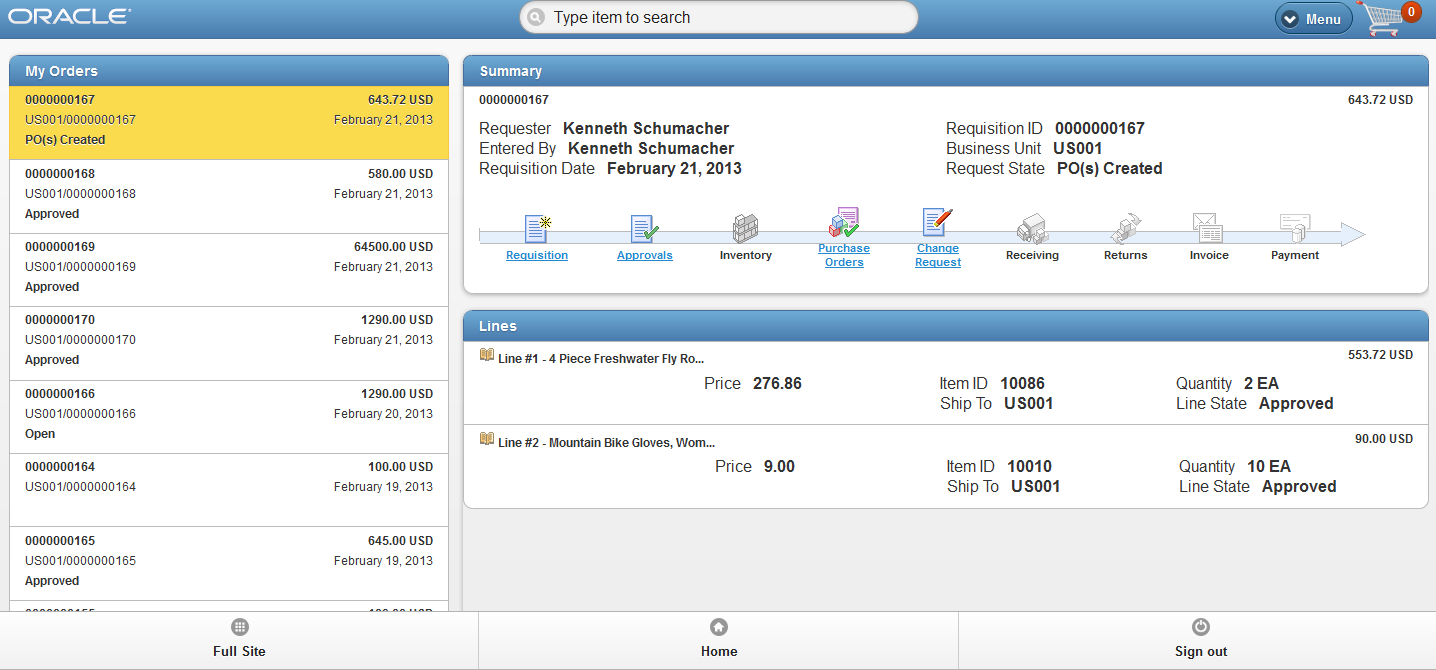The image size is (1436, 670).
Task: Click the 64500.00 USD order amount
Action: tap(393, 247)
